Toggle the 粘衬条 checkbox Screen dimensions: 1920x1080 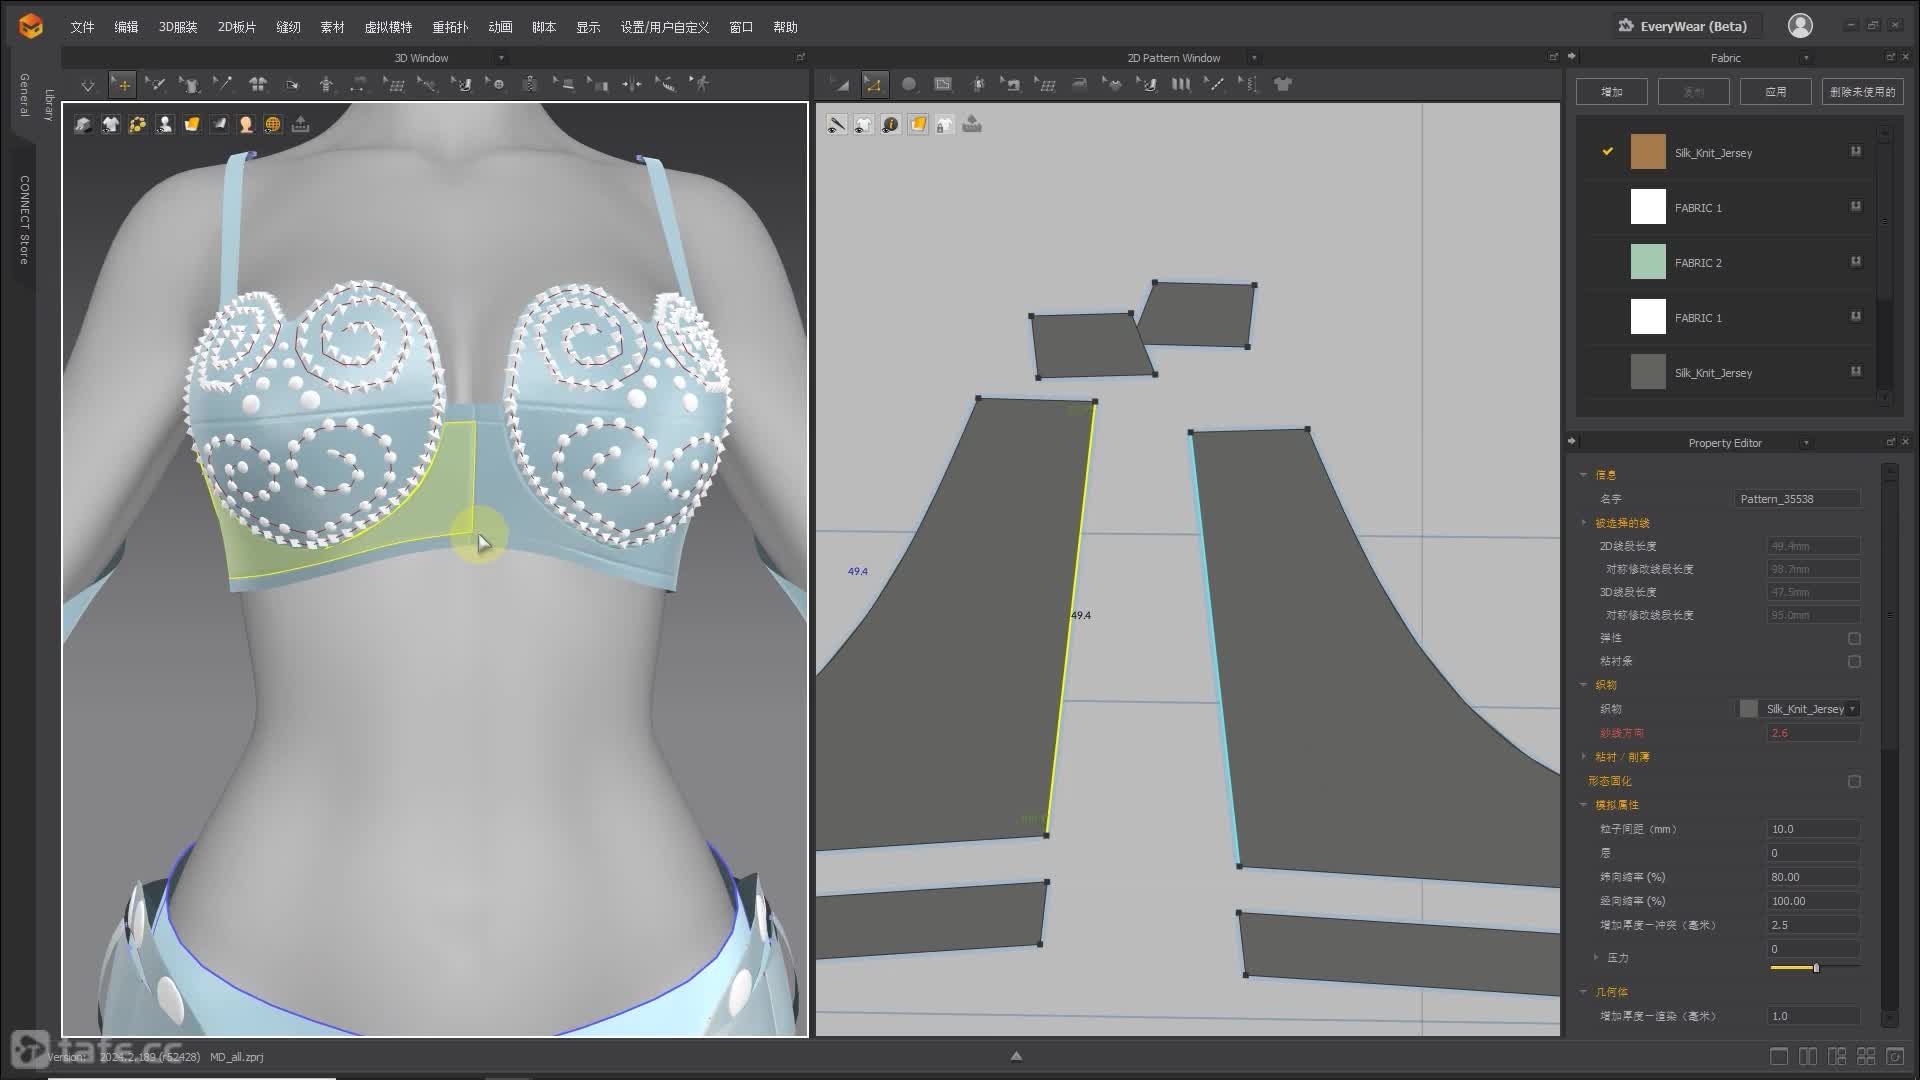[1854, 661]
